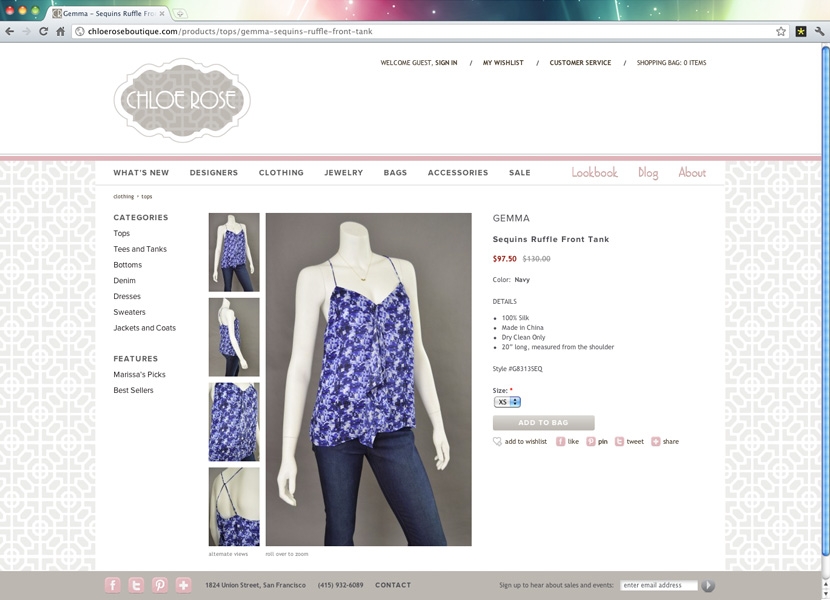Open the Bags menu
This screenshot has height=600, width=830.
[395, 173]
